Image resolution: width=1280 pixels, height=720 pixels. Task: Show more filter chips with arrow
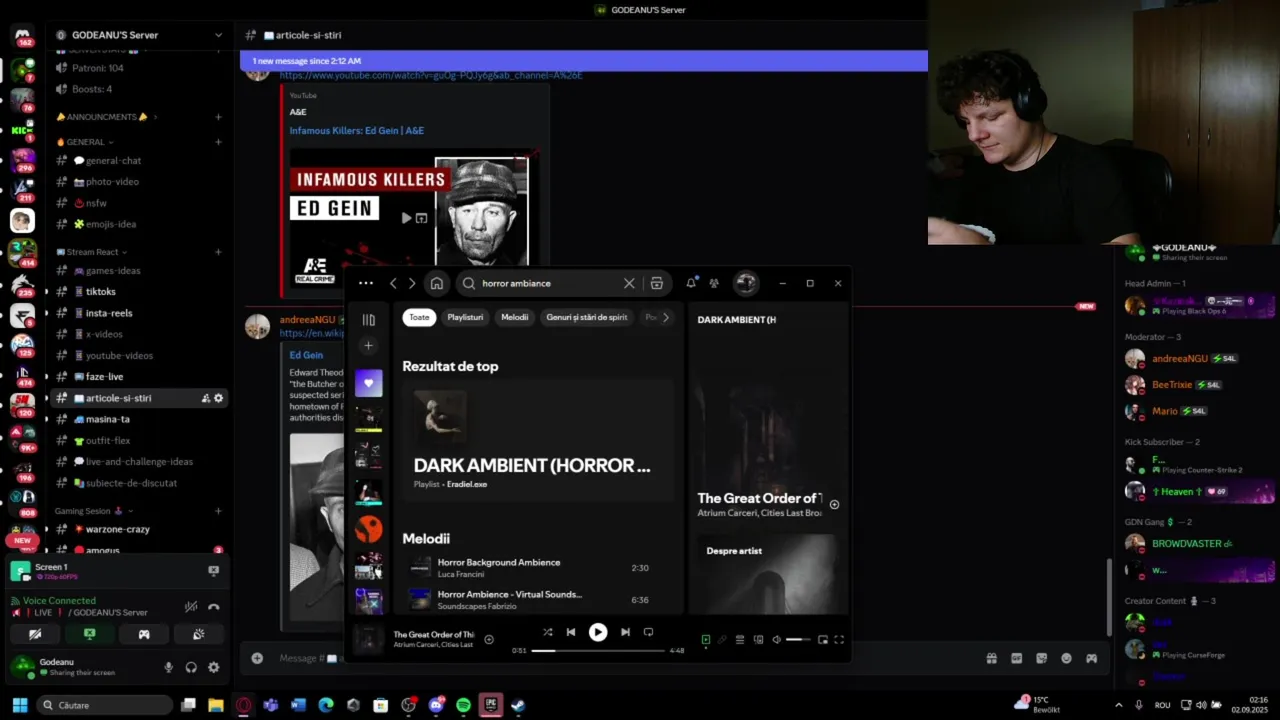(666, 317)
